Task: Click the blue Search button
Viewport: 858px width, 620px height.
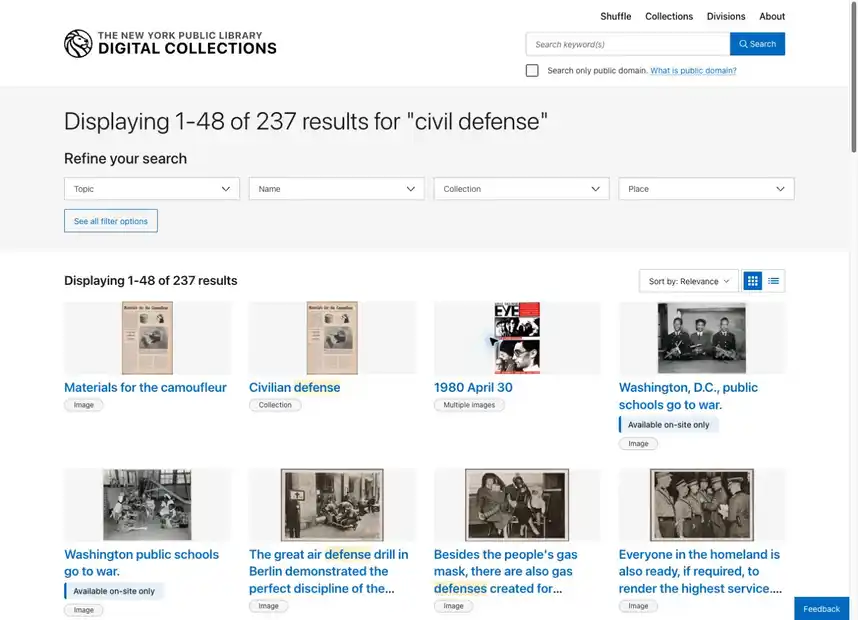Action: 757,44
